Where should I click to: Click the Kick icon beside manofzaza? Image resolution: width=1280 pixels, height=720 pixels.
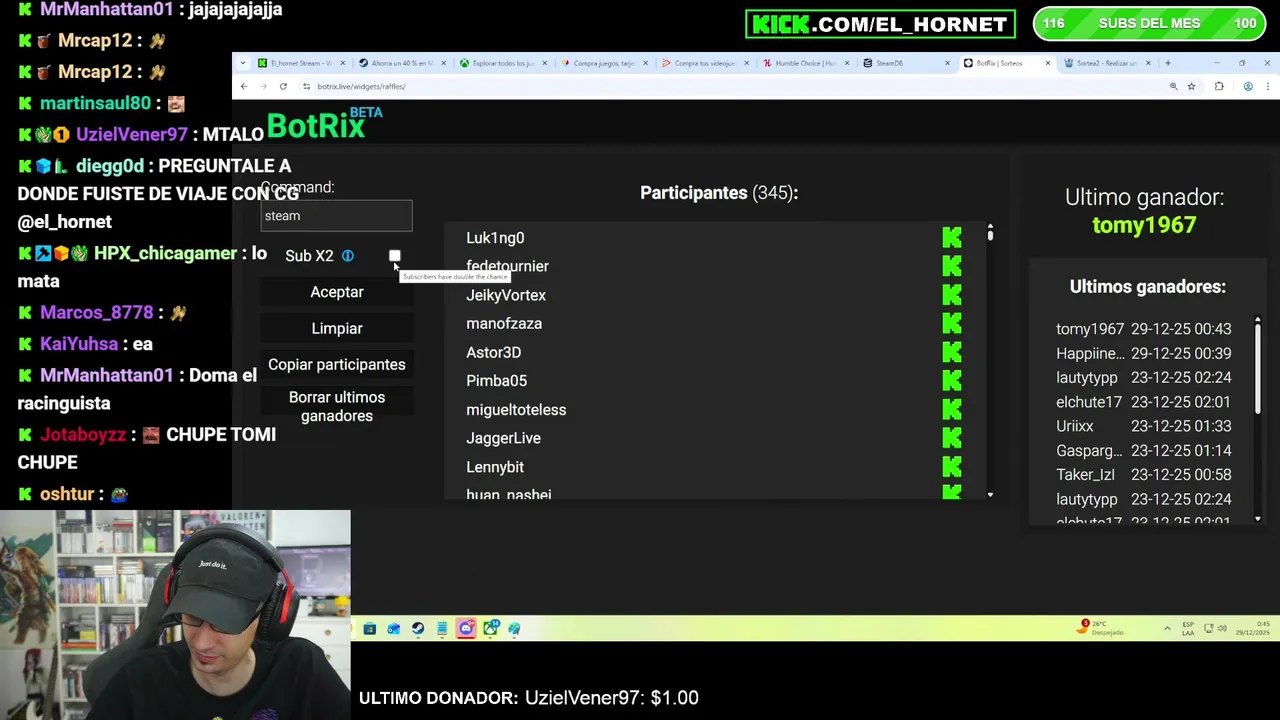pos(952,324)
